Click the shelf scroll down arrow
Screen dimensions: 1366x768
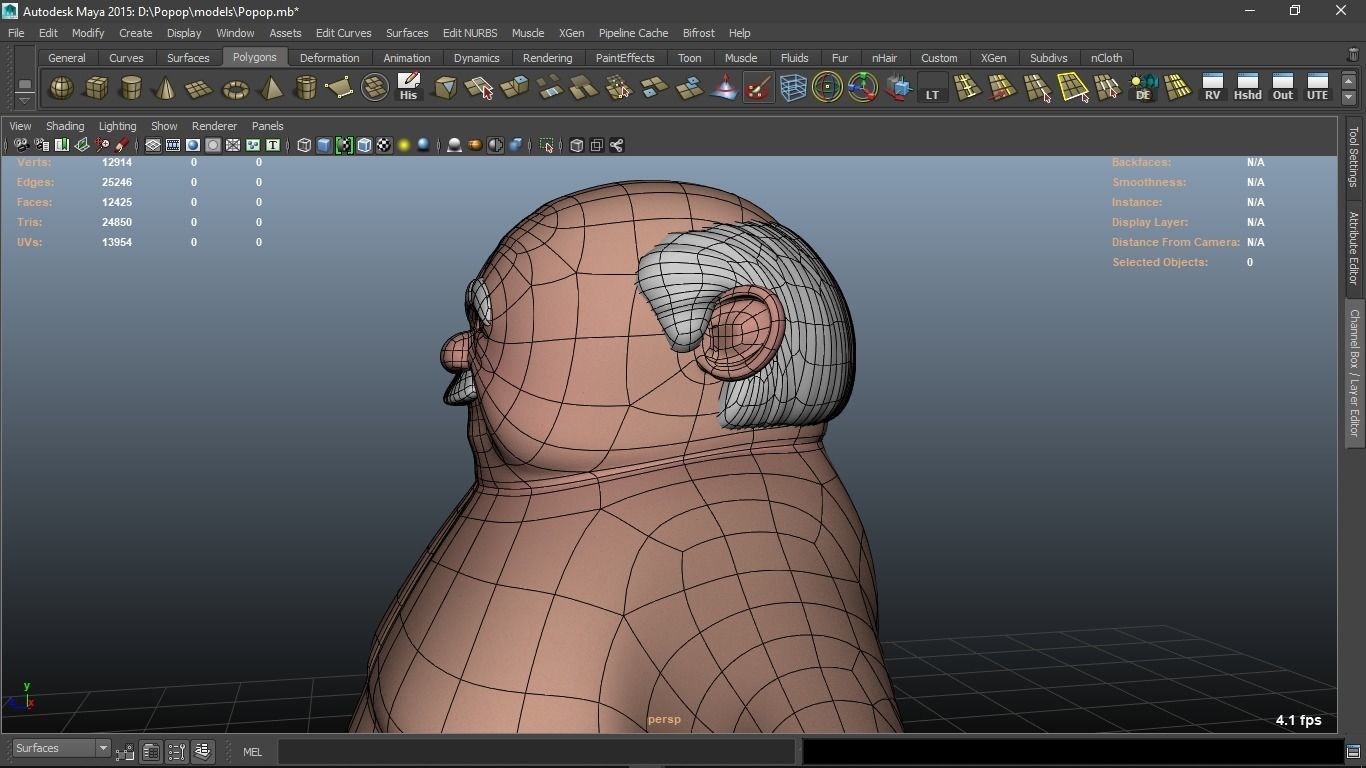pyautogui.click(x=1349, y=97)
